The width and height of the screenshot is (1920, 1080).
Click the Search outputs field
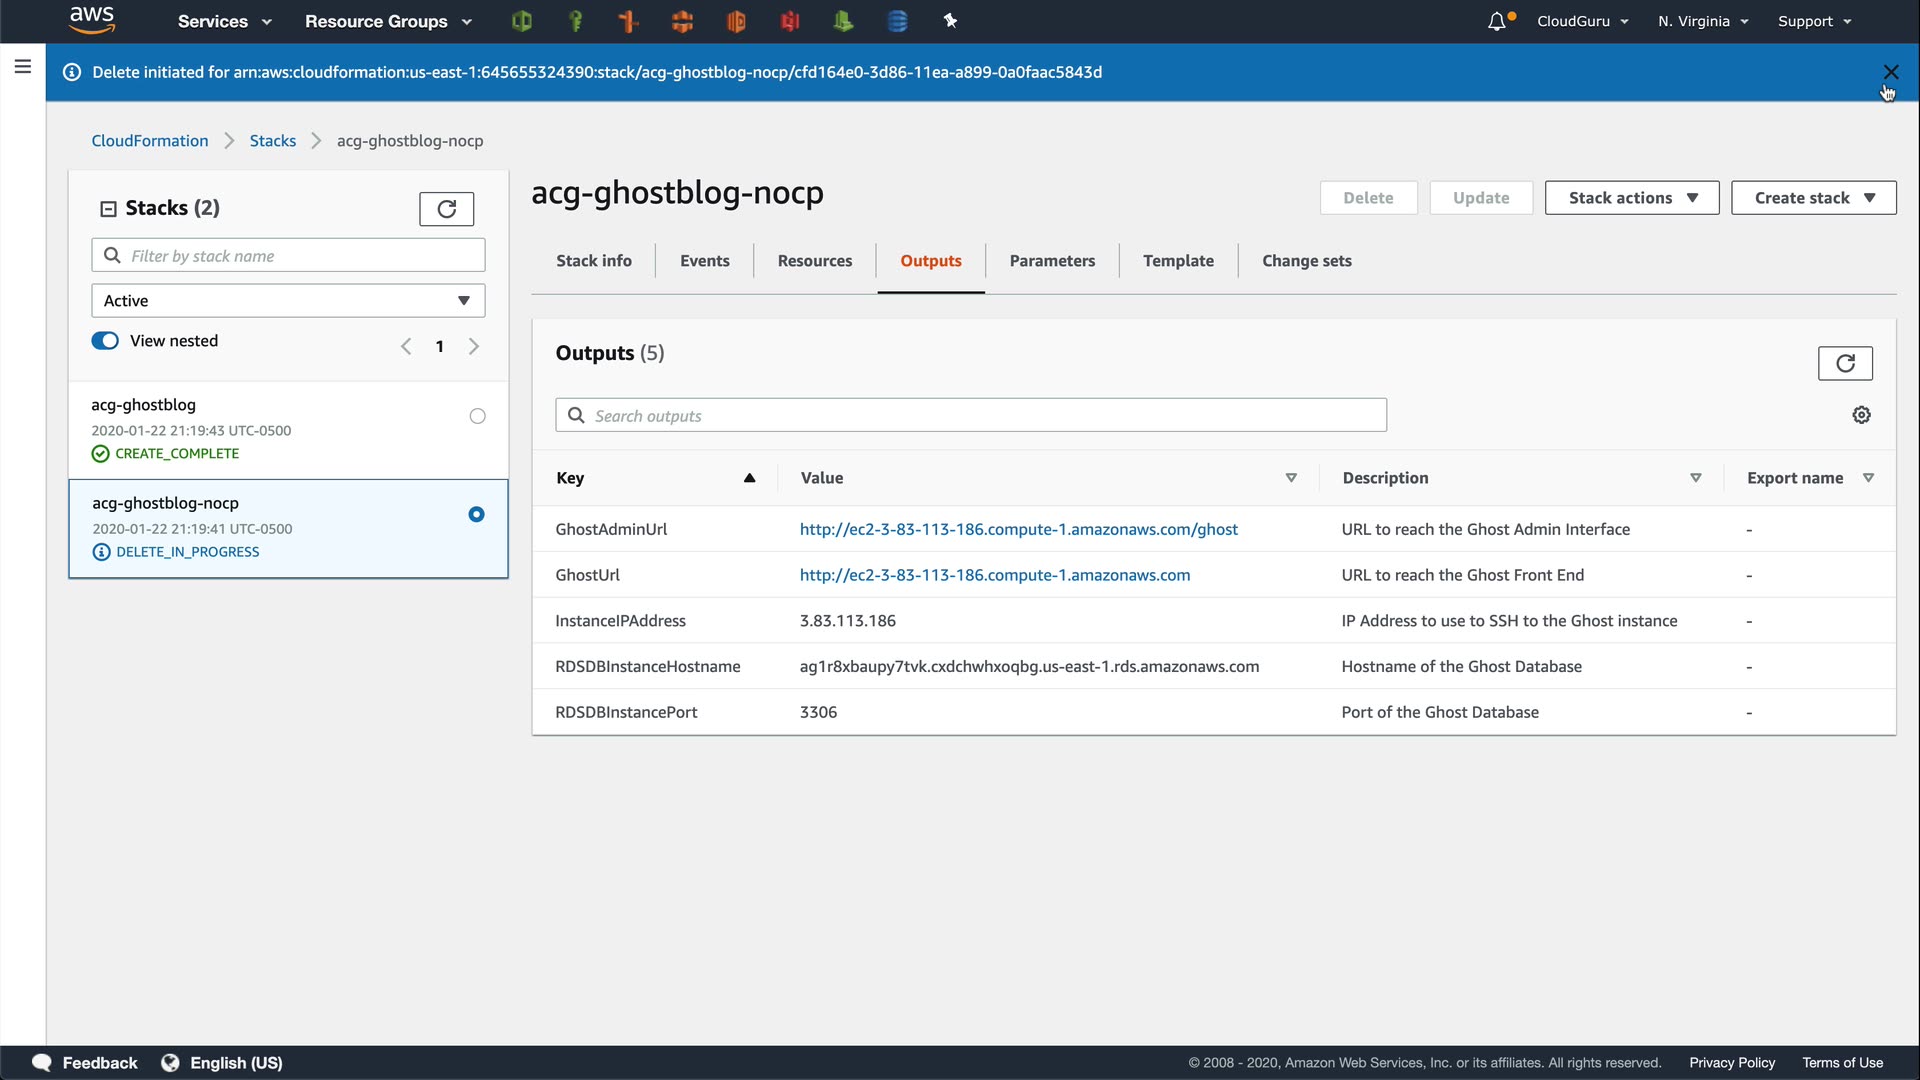click(x=970, y=416)
